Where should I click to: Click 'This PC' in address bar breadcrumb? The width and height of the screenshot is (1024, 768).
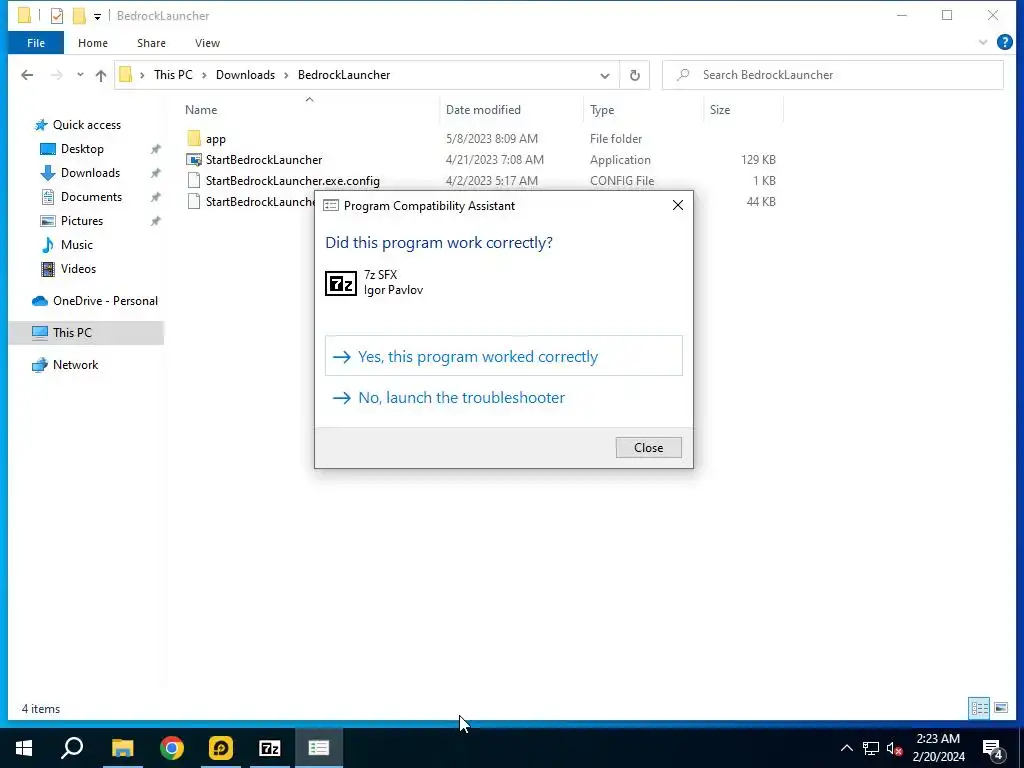[173, 74]
